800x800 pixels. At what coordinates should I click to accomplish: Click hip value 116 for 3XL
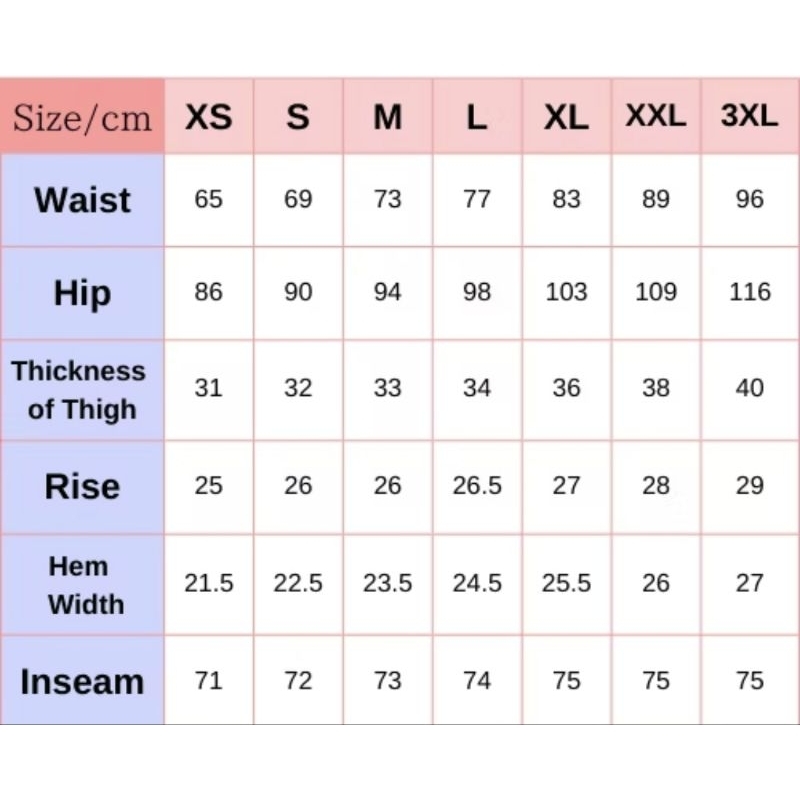(x=749, y=293)
